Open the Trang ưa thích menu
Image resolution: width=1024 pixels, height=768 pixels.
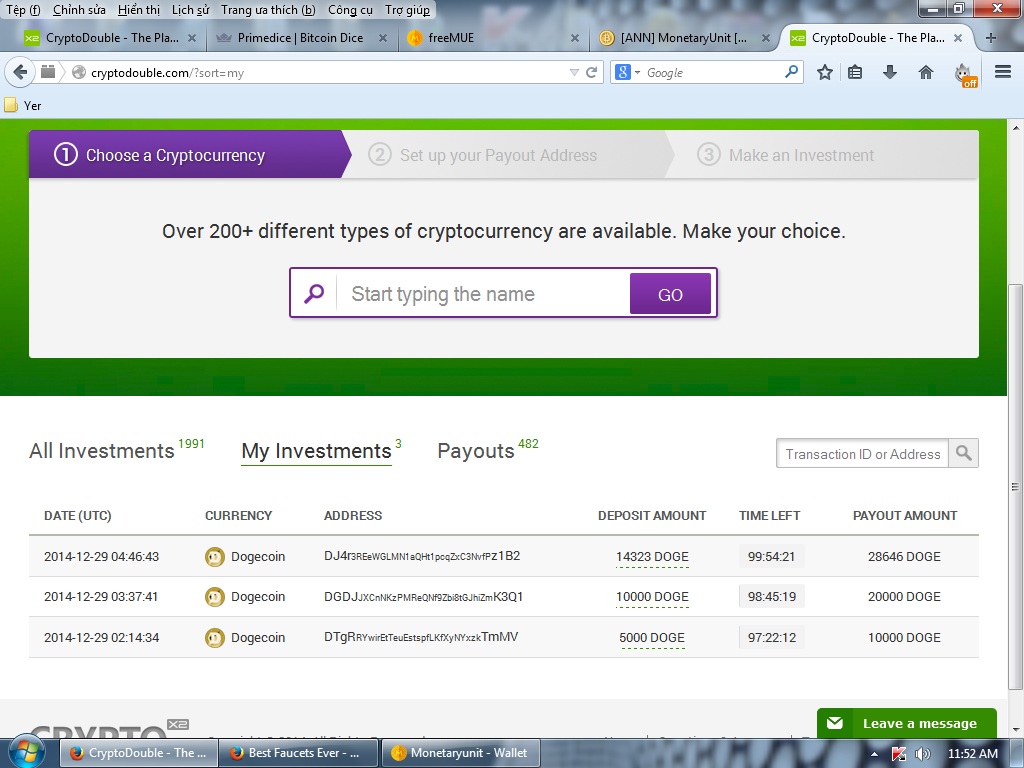point(268,10)
